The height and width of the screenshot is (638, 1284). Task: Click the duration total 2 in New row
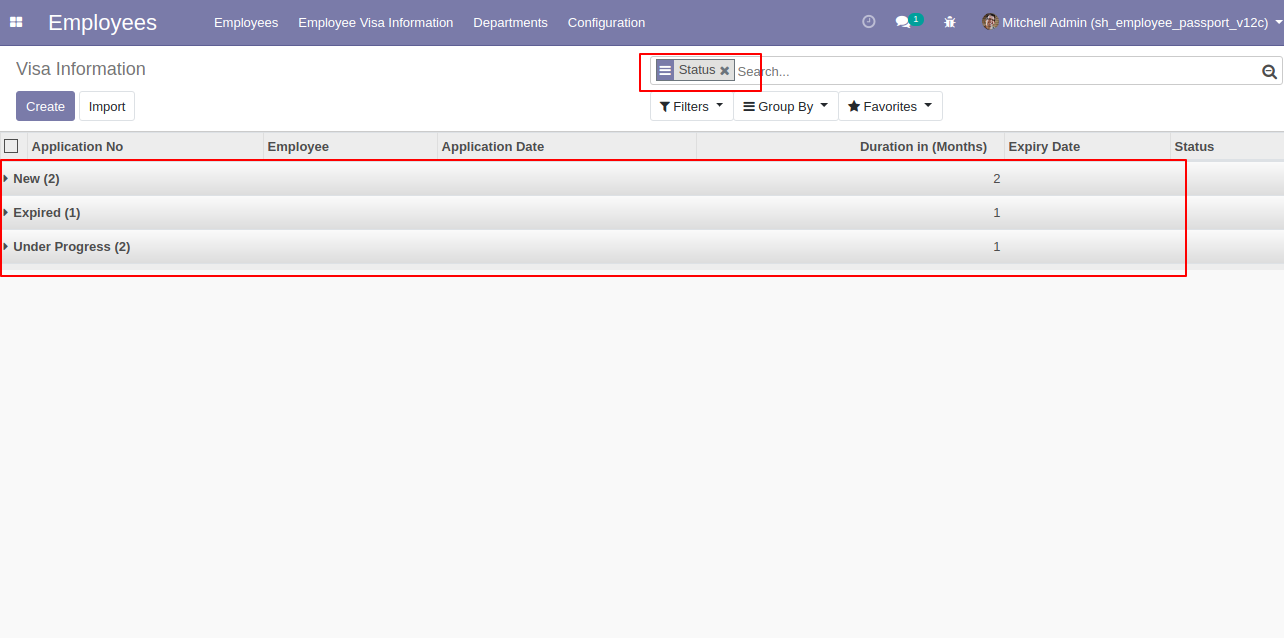pyautogui.click(x=996, y=179)
